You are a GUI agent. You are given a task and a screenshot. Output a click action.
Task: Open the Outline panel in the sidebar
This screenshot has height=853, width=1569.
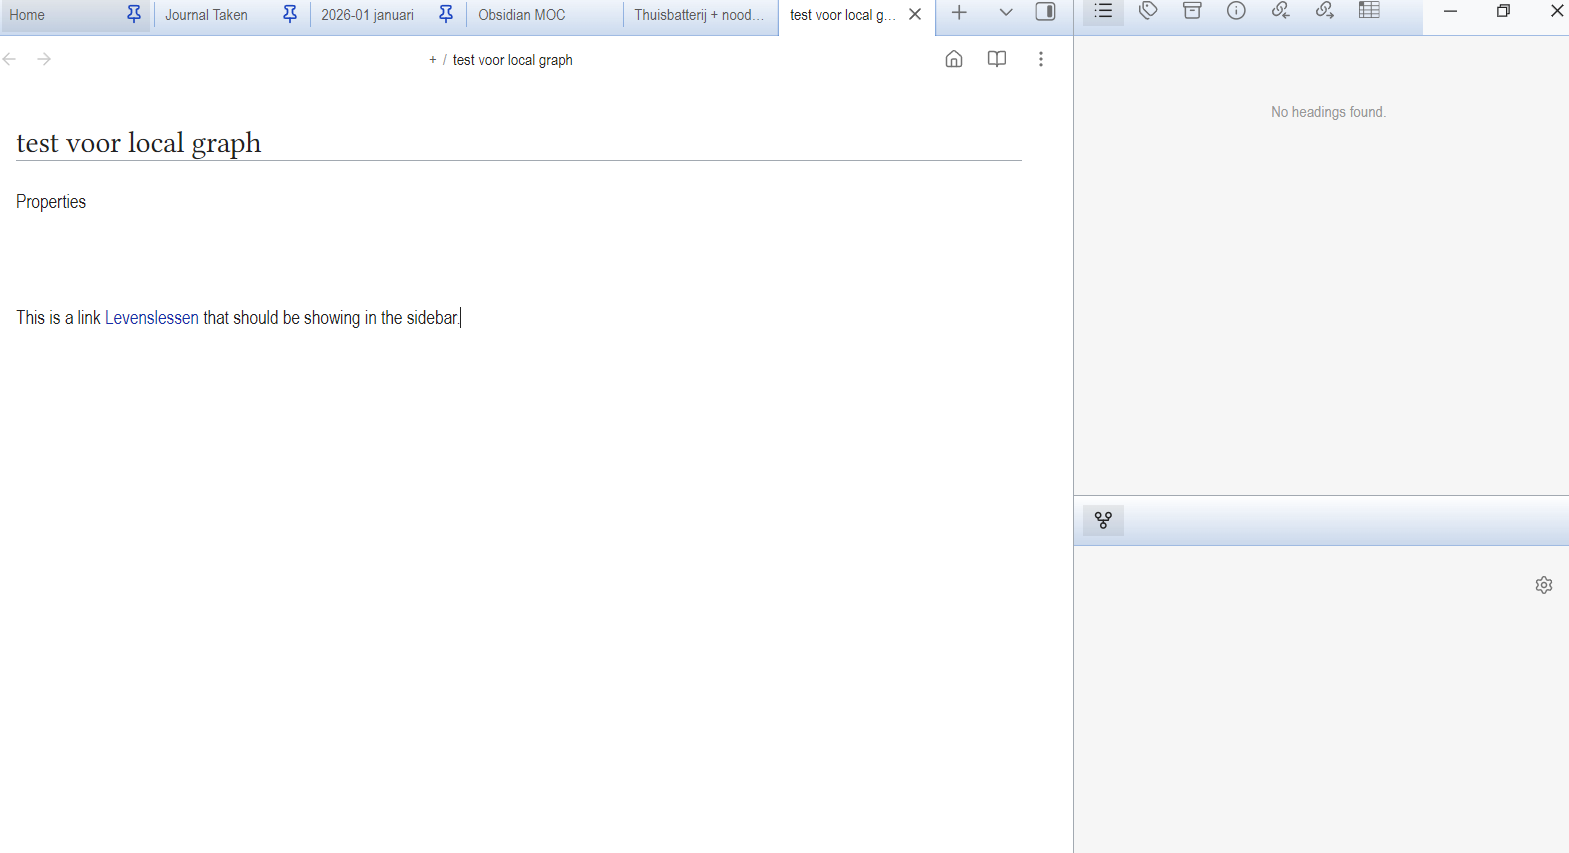point(1103,11)
